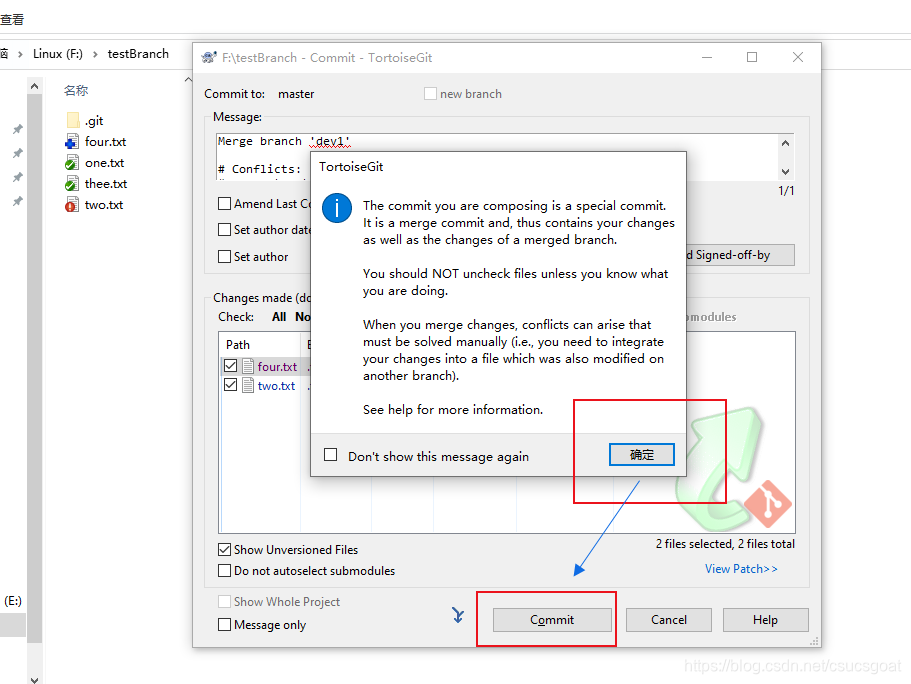Select the one.txt file icon in Explorer

[x=72, y=163]
